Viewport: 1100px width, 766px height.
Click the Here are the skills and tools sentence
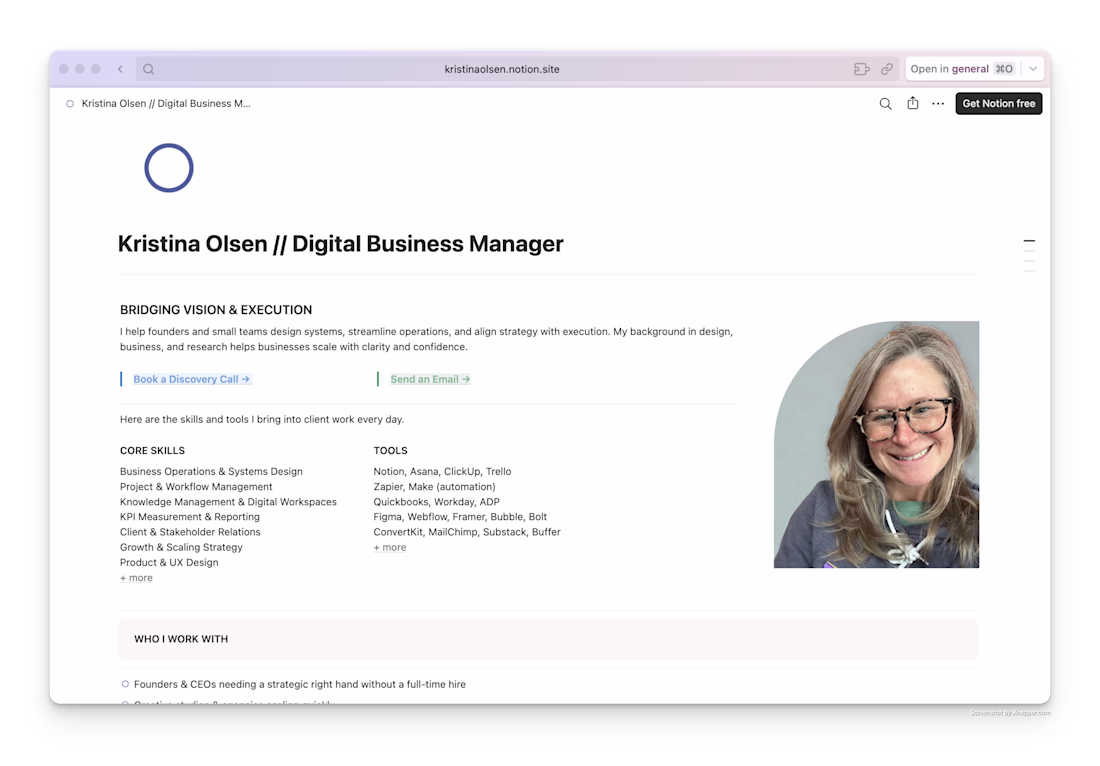262,419
